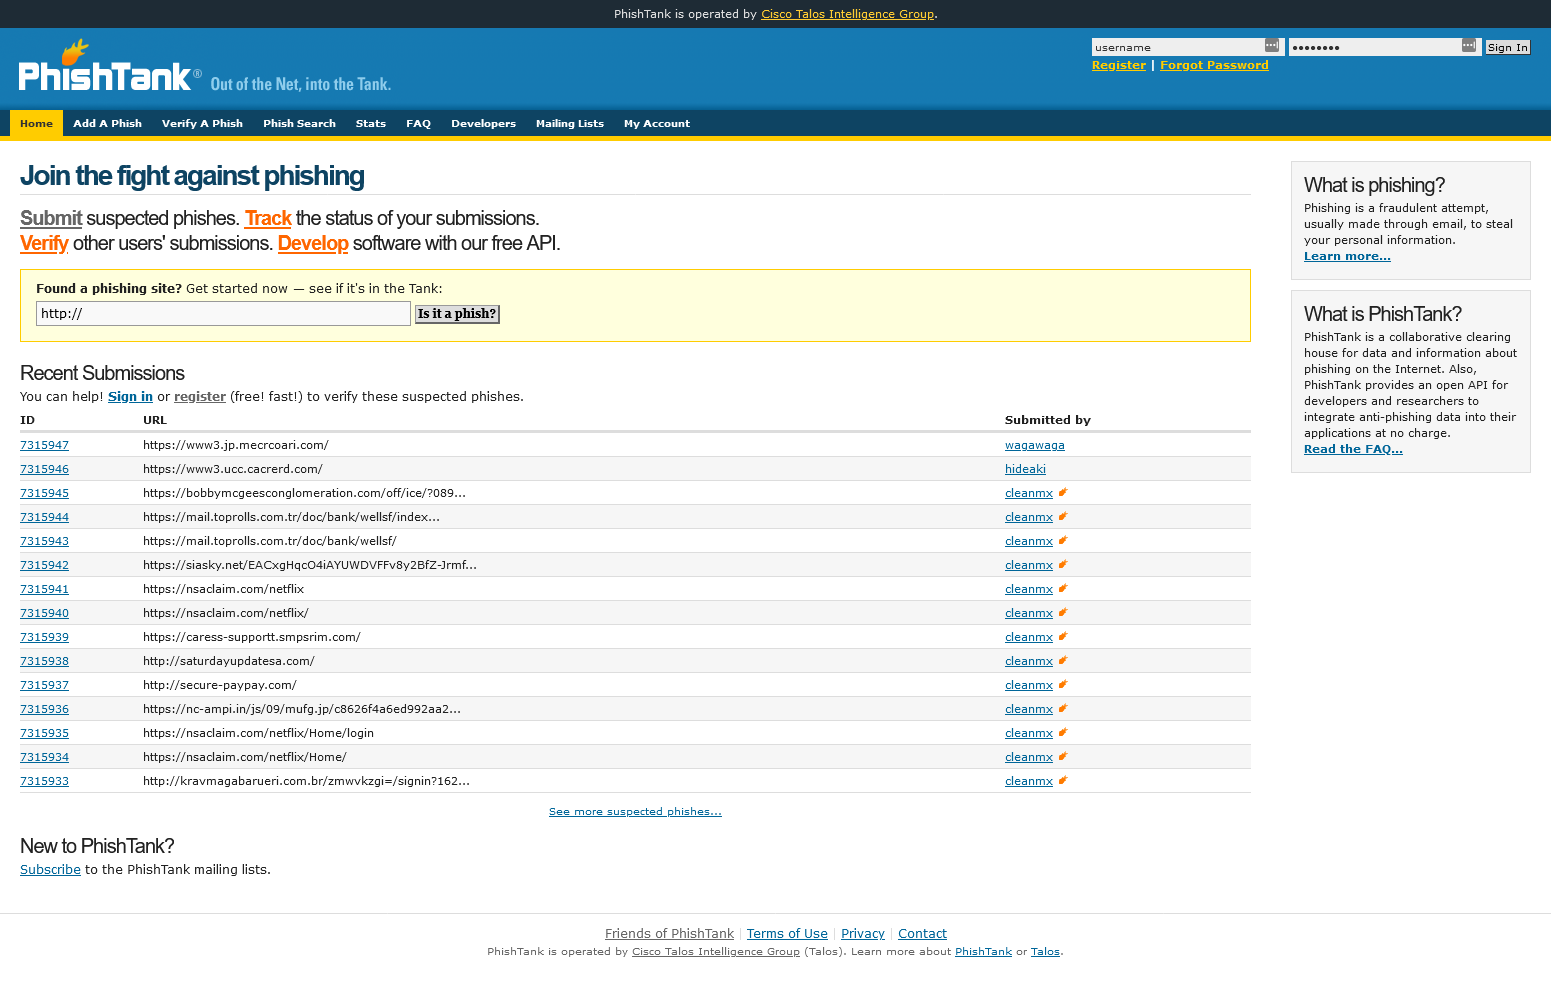Click orange icon beside cleanmx for ID 7315933
1551x988 pixels.
[x=1063, y=780]
